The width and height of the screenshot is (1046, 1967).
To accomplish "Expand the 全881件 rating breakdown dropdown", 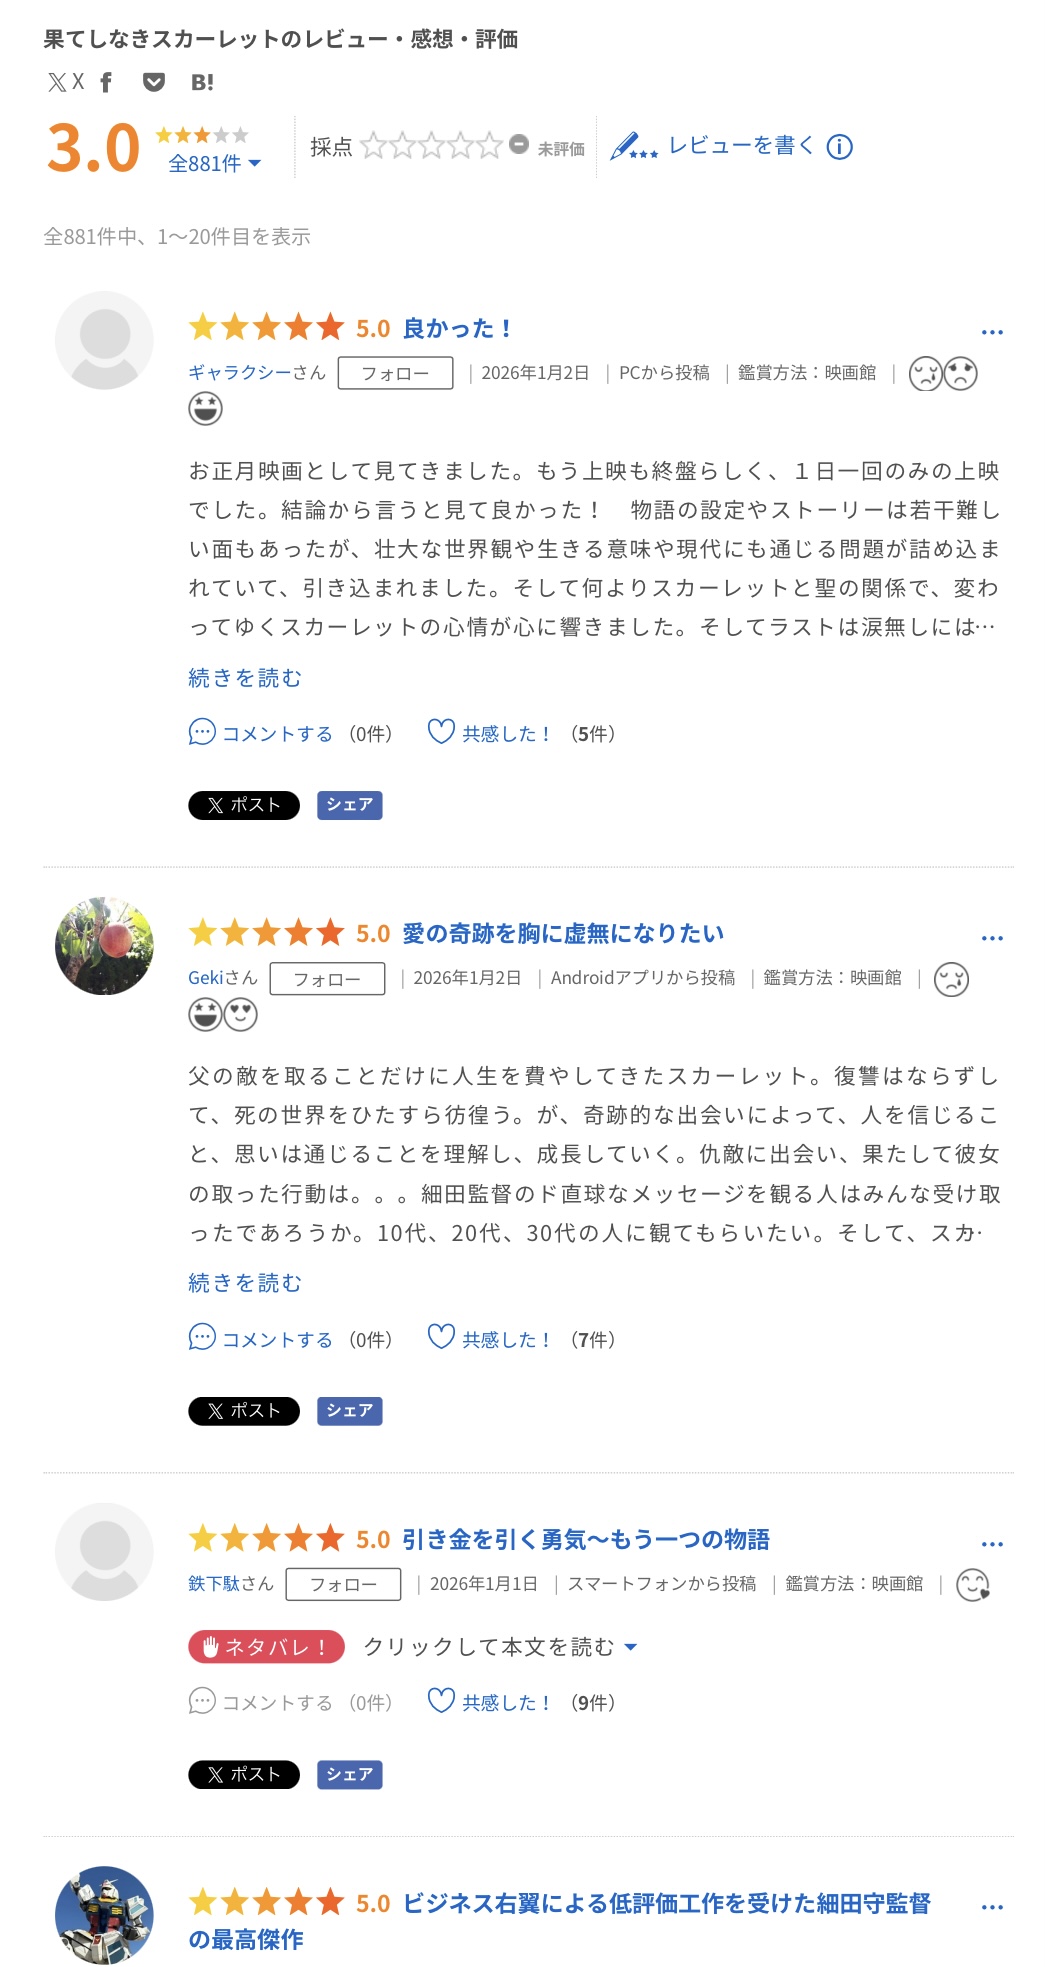I will tap(214, 164).
